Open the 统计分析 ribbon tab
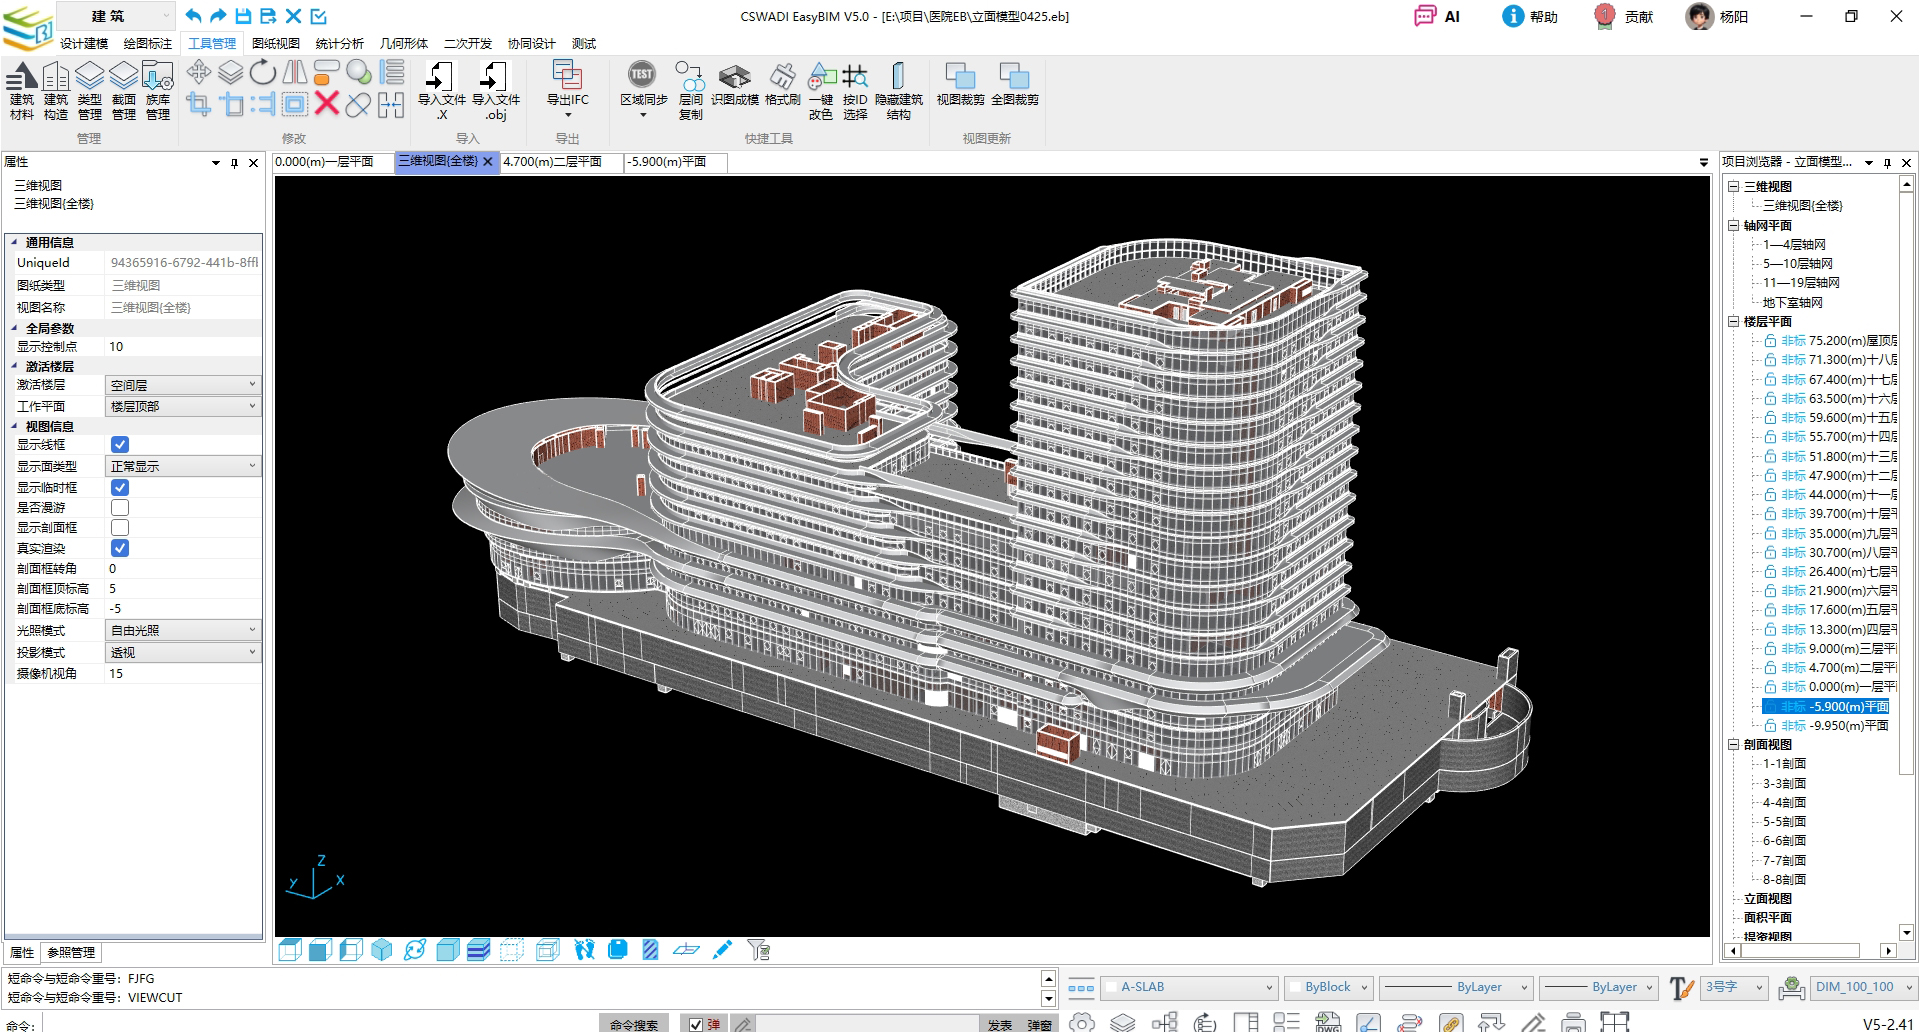 point(339,44)
